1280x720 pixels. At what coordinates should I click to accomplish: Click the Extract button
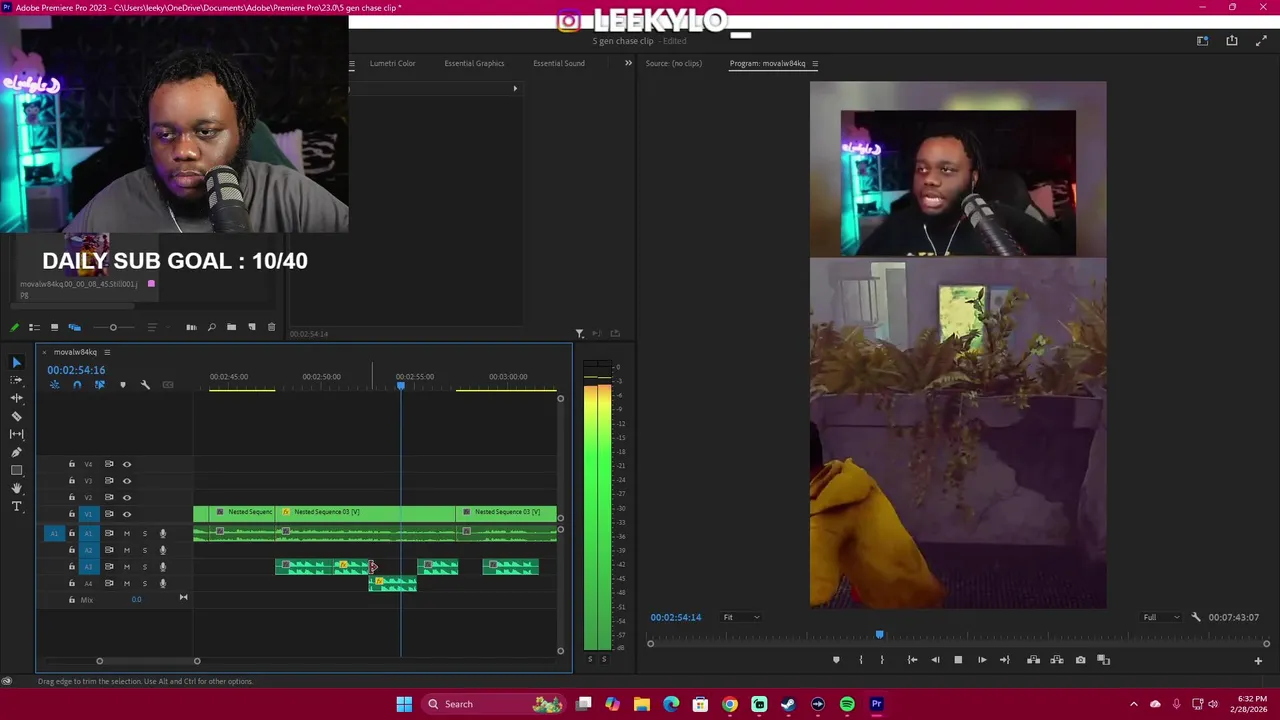click(x=1057, y=660)
